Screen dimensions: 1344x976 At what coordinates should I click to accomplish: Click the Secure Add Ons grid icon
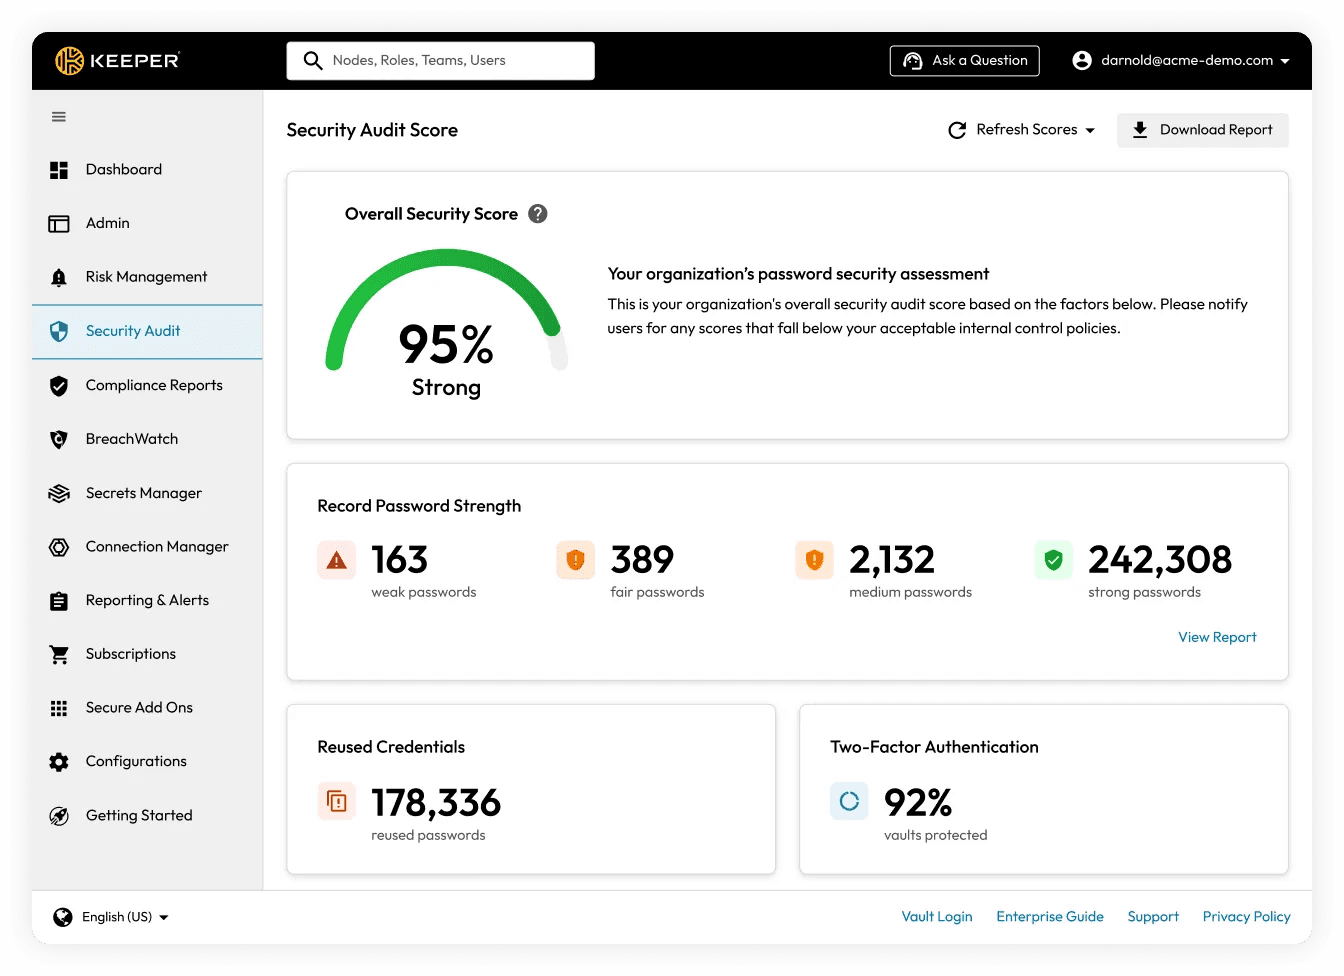59,708
